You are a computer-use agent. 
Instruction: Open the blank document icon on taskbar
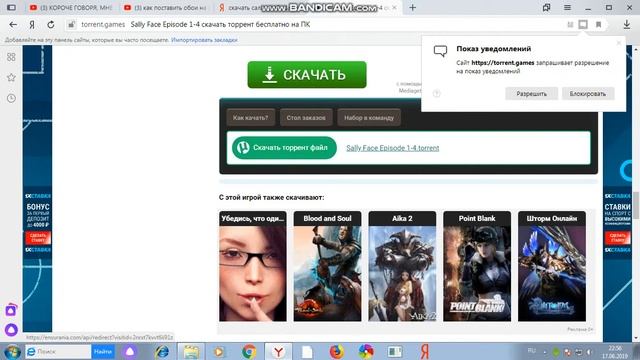point(307,352)
